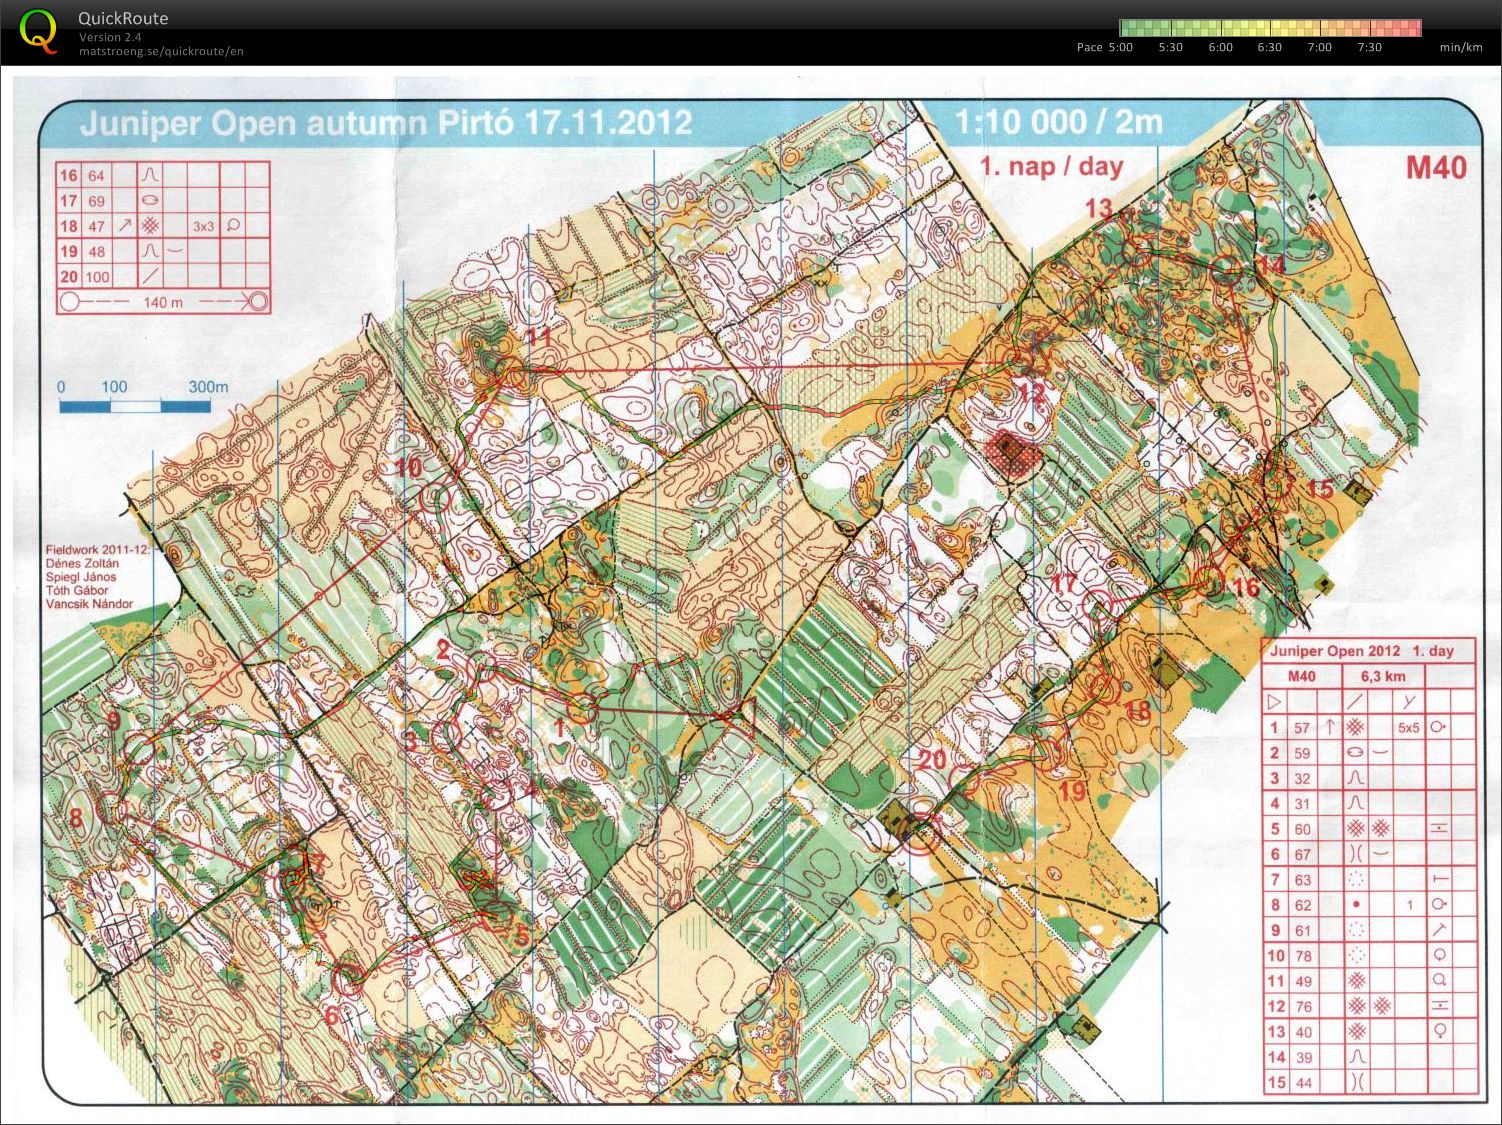This screenshot has width=1502, height=1125.
Task: Click the 6:30 pace legend label
Action: pyautogui.click(x=1270, y=47)
